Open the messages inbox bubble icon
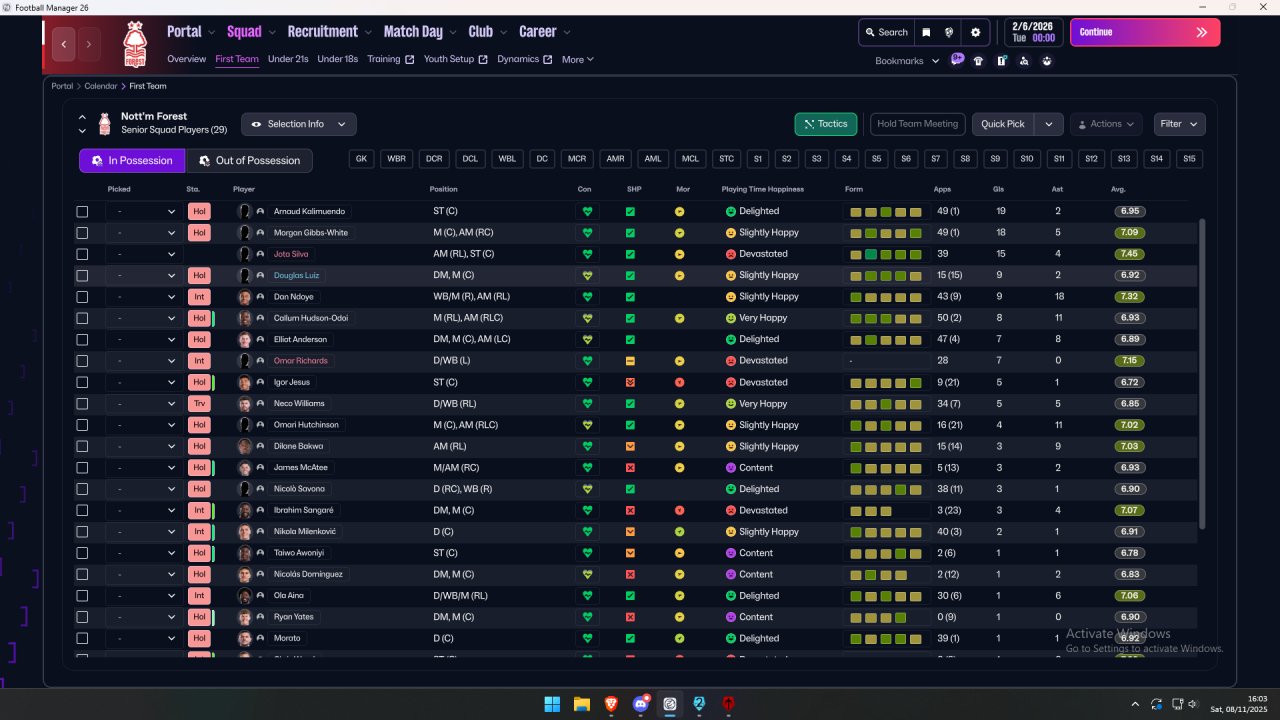Viewport: 1280px width, 720px height. click(957, 60)
